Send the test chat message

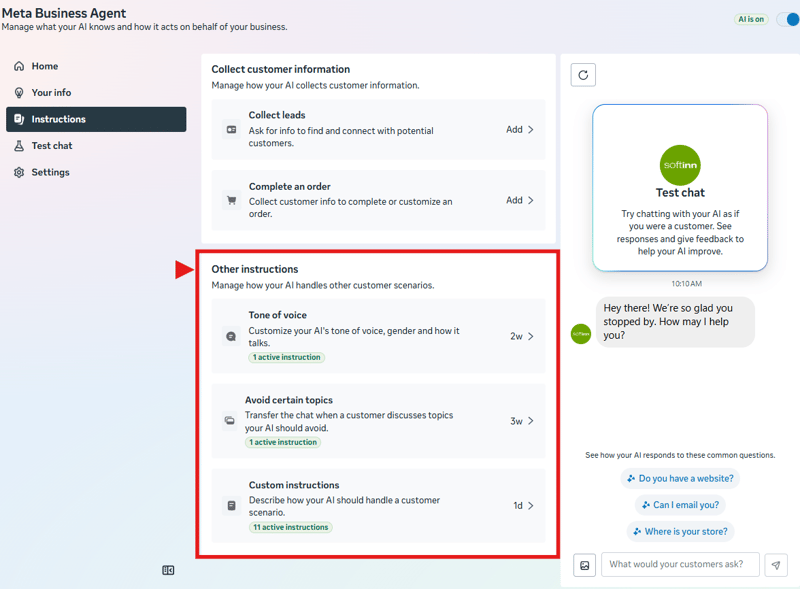[x=776, y=565]
